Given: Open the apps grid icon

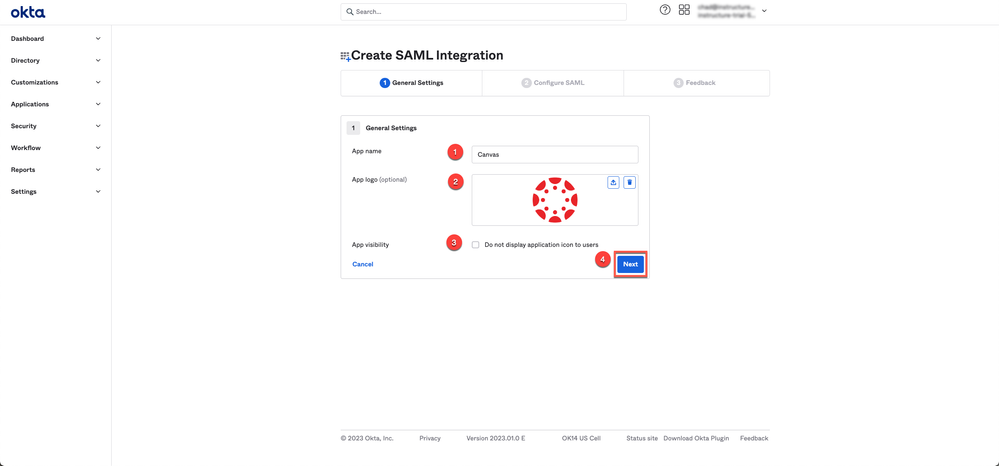Looking at the screenshot, I should coord(684,10).
